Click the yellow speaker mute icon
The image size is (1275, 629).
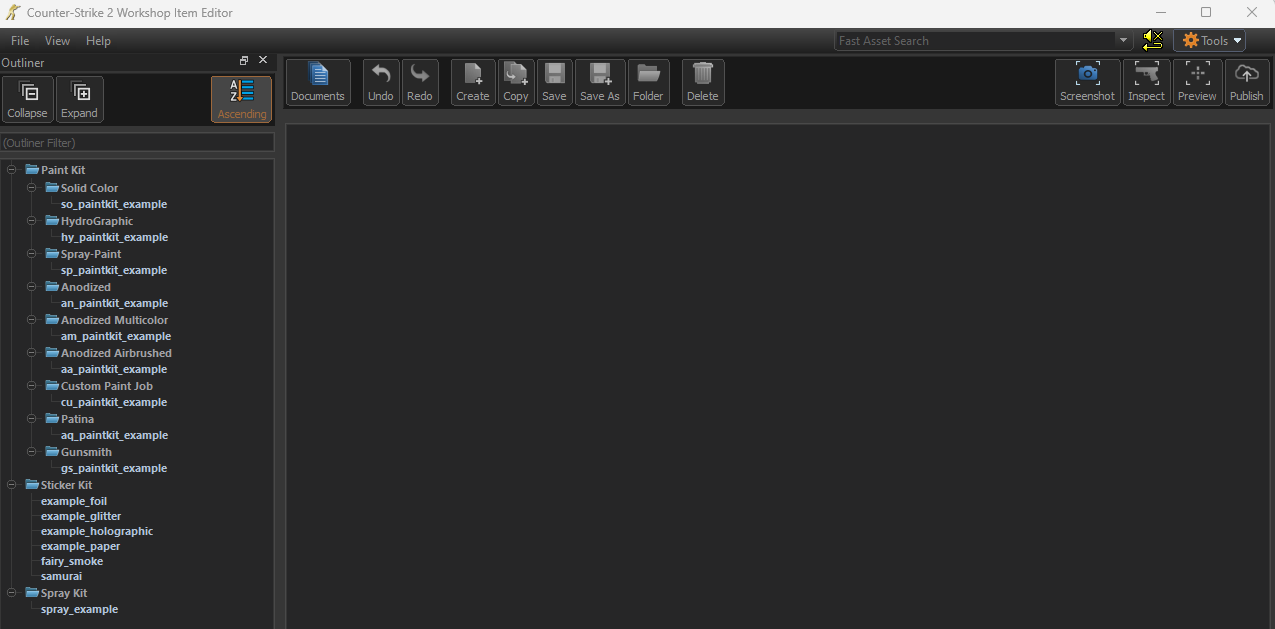click(1152, 40)
